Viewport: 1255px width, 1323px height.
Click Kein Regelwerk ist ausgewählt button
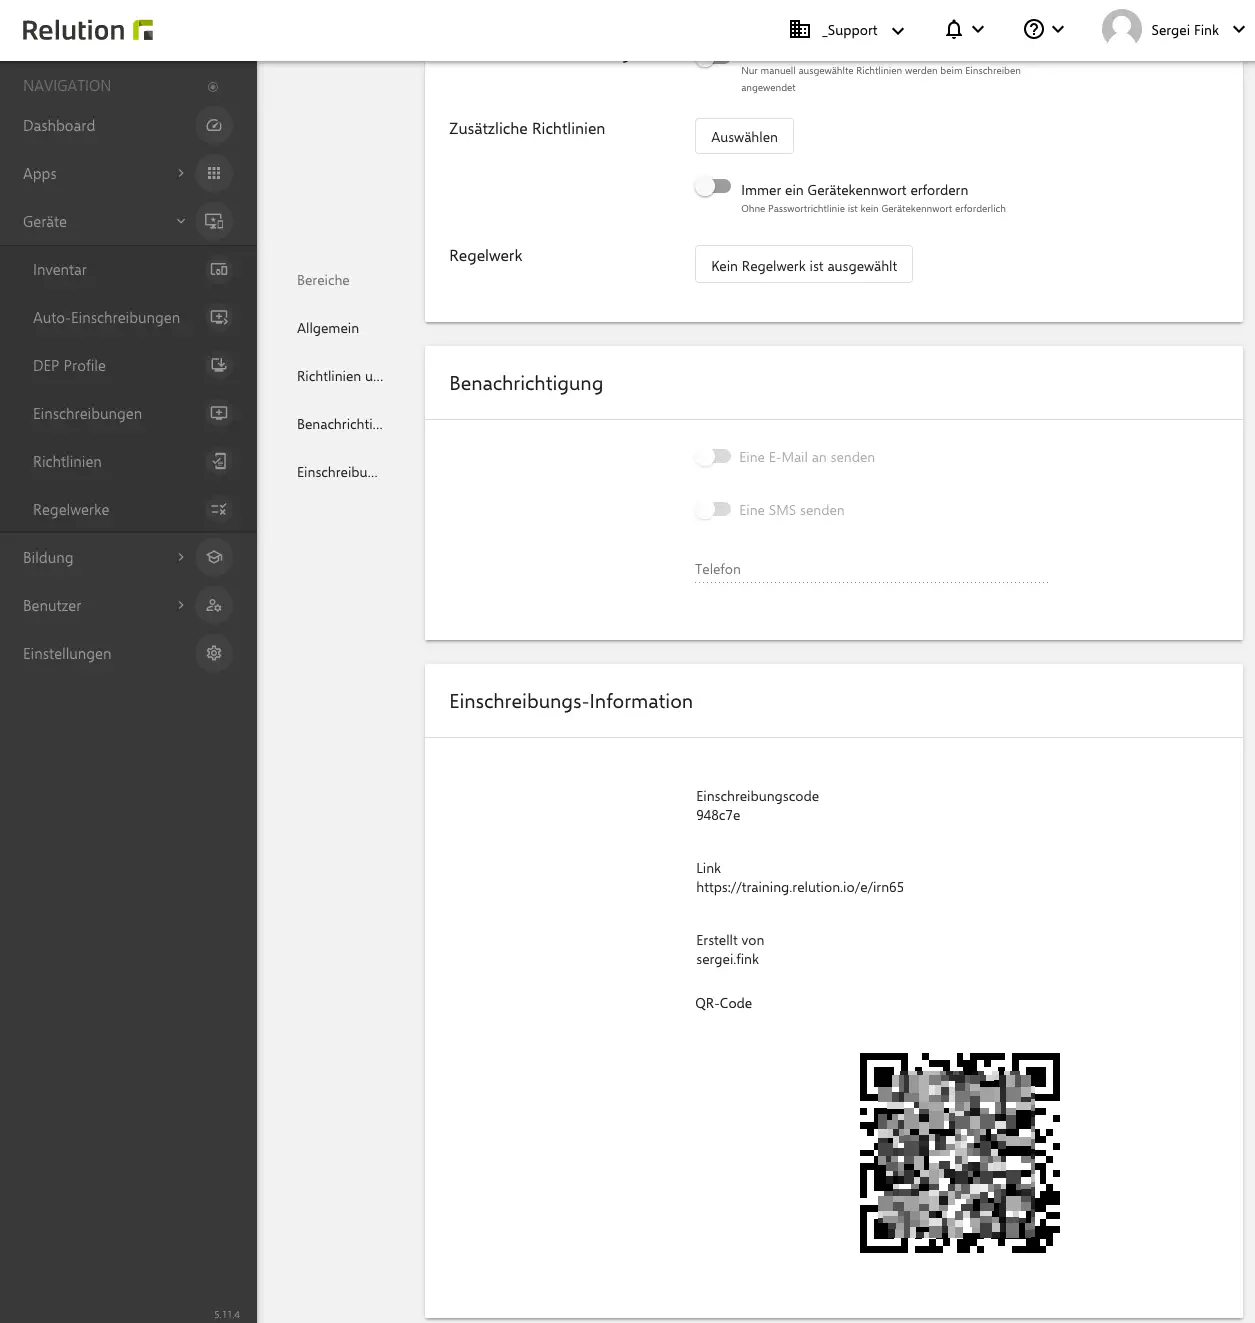pos(804,265)
